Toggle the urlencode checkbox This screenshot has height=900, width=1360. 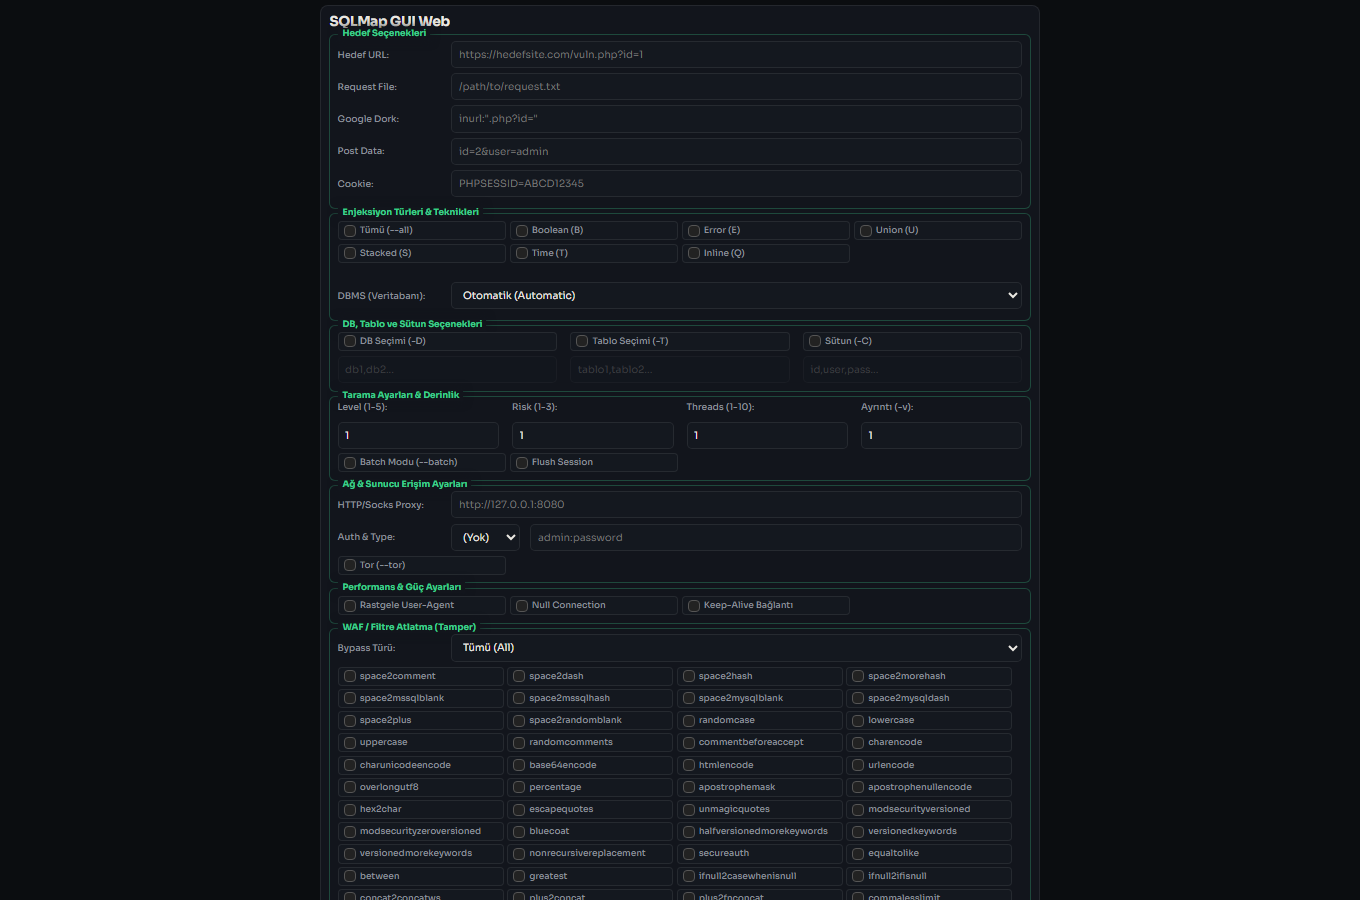(x=858, y=766)
